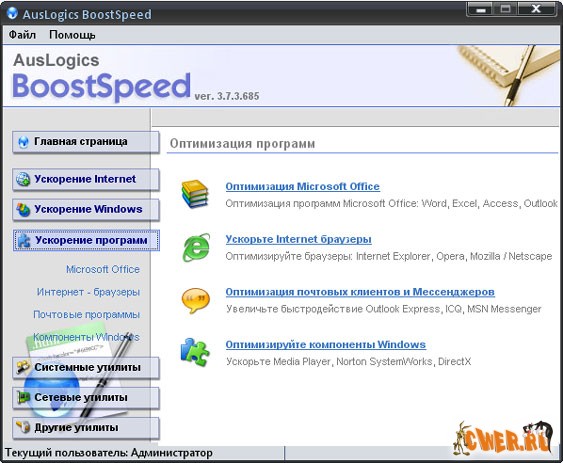Open Ускорение Internet section

[x=86, y=179]
